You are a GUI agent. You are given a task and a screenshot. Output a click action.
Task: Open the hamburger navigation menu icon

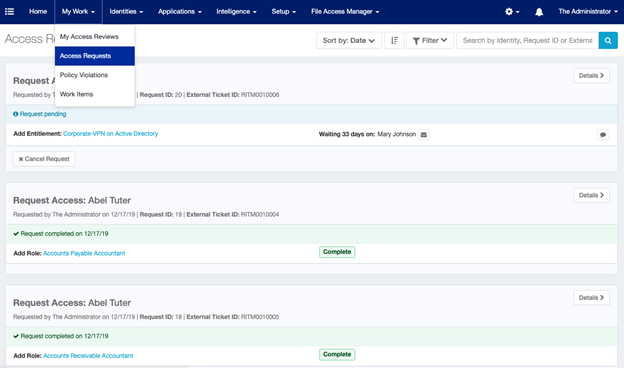click(x=9, y=12)
